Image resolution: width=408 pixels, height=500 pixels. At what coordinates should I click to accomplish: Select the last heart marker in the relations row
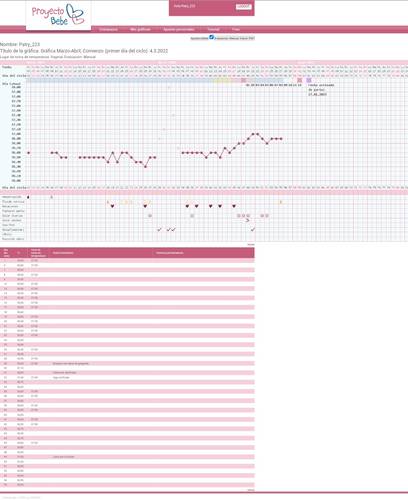(x=234, y=206)
